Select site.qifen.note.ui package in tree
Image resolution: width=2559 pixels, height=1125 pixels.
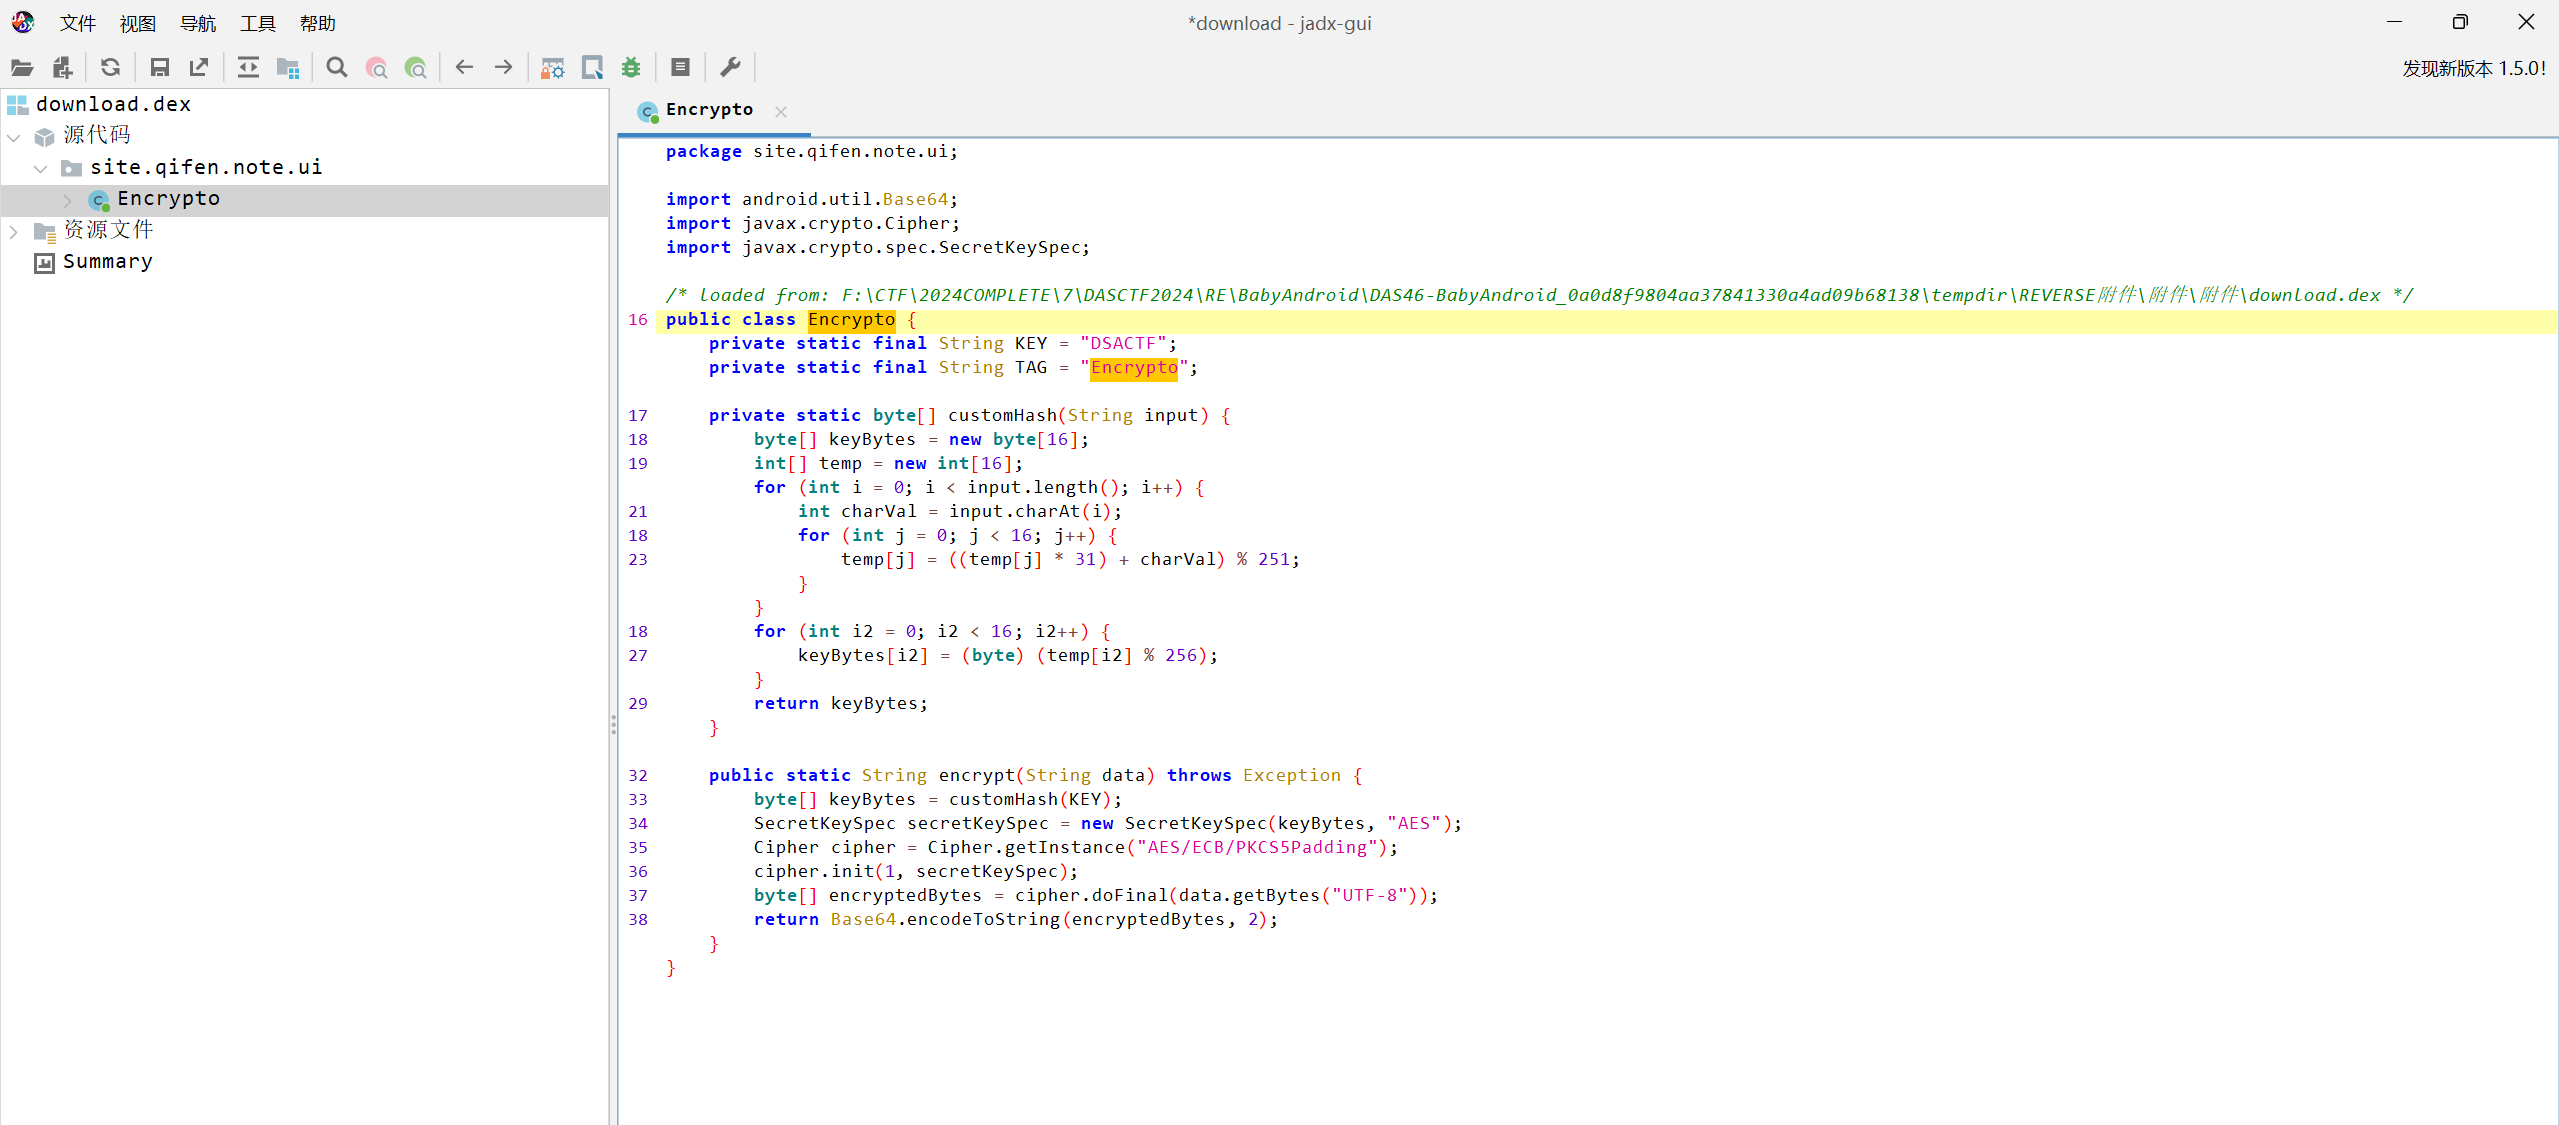pyautogui.click(x=206, y=167)
